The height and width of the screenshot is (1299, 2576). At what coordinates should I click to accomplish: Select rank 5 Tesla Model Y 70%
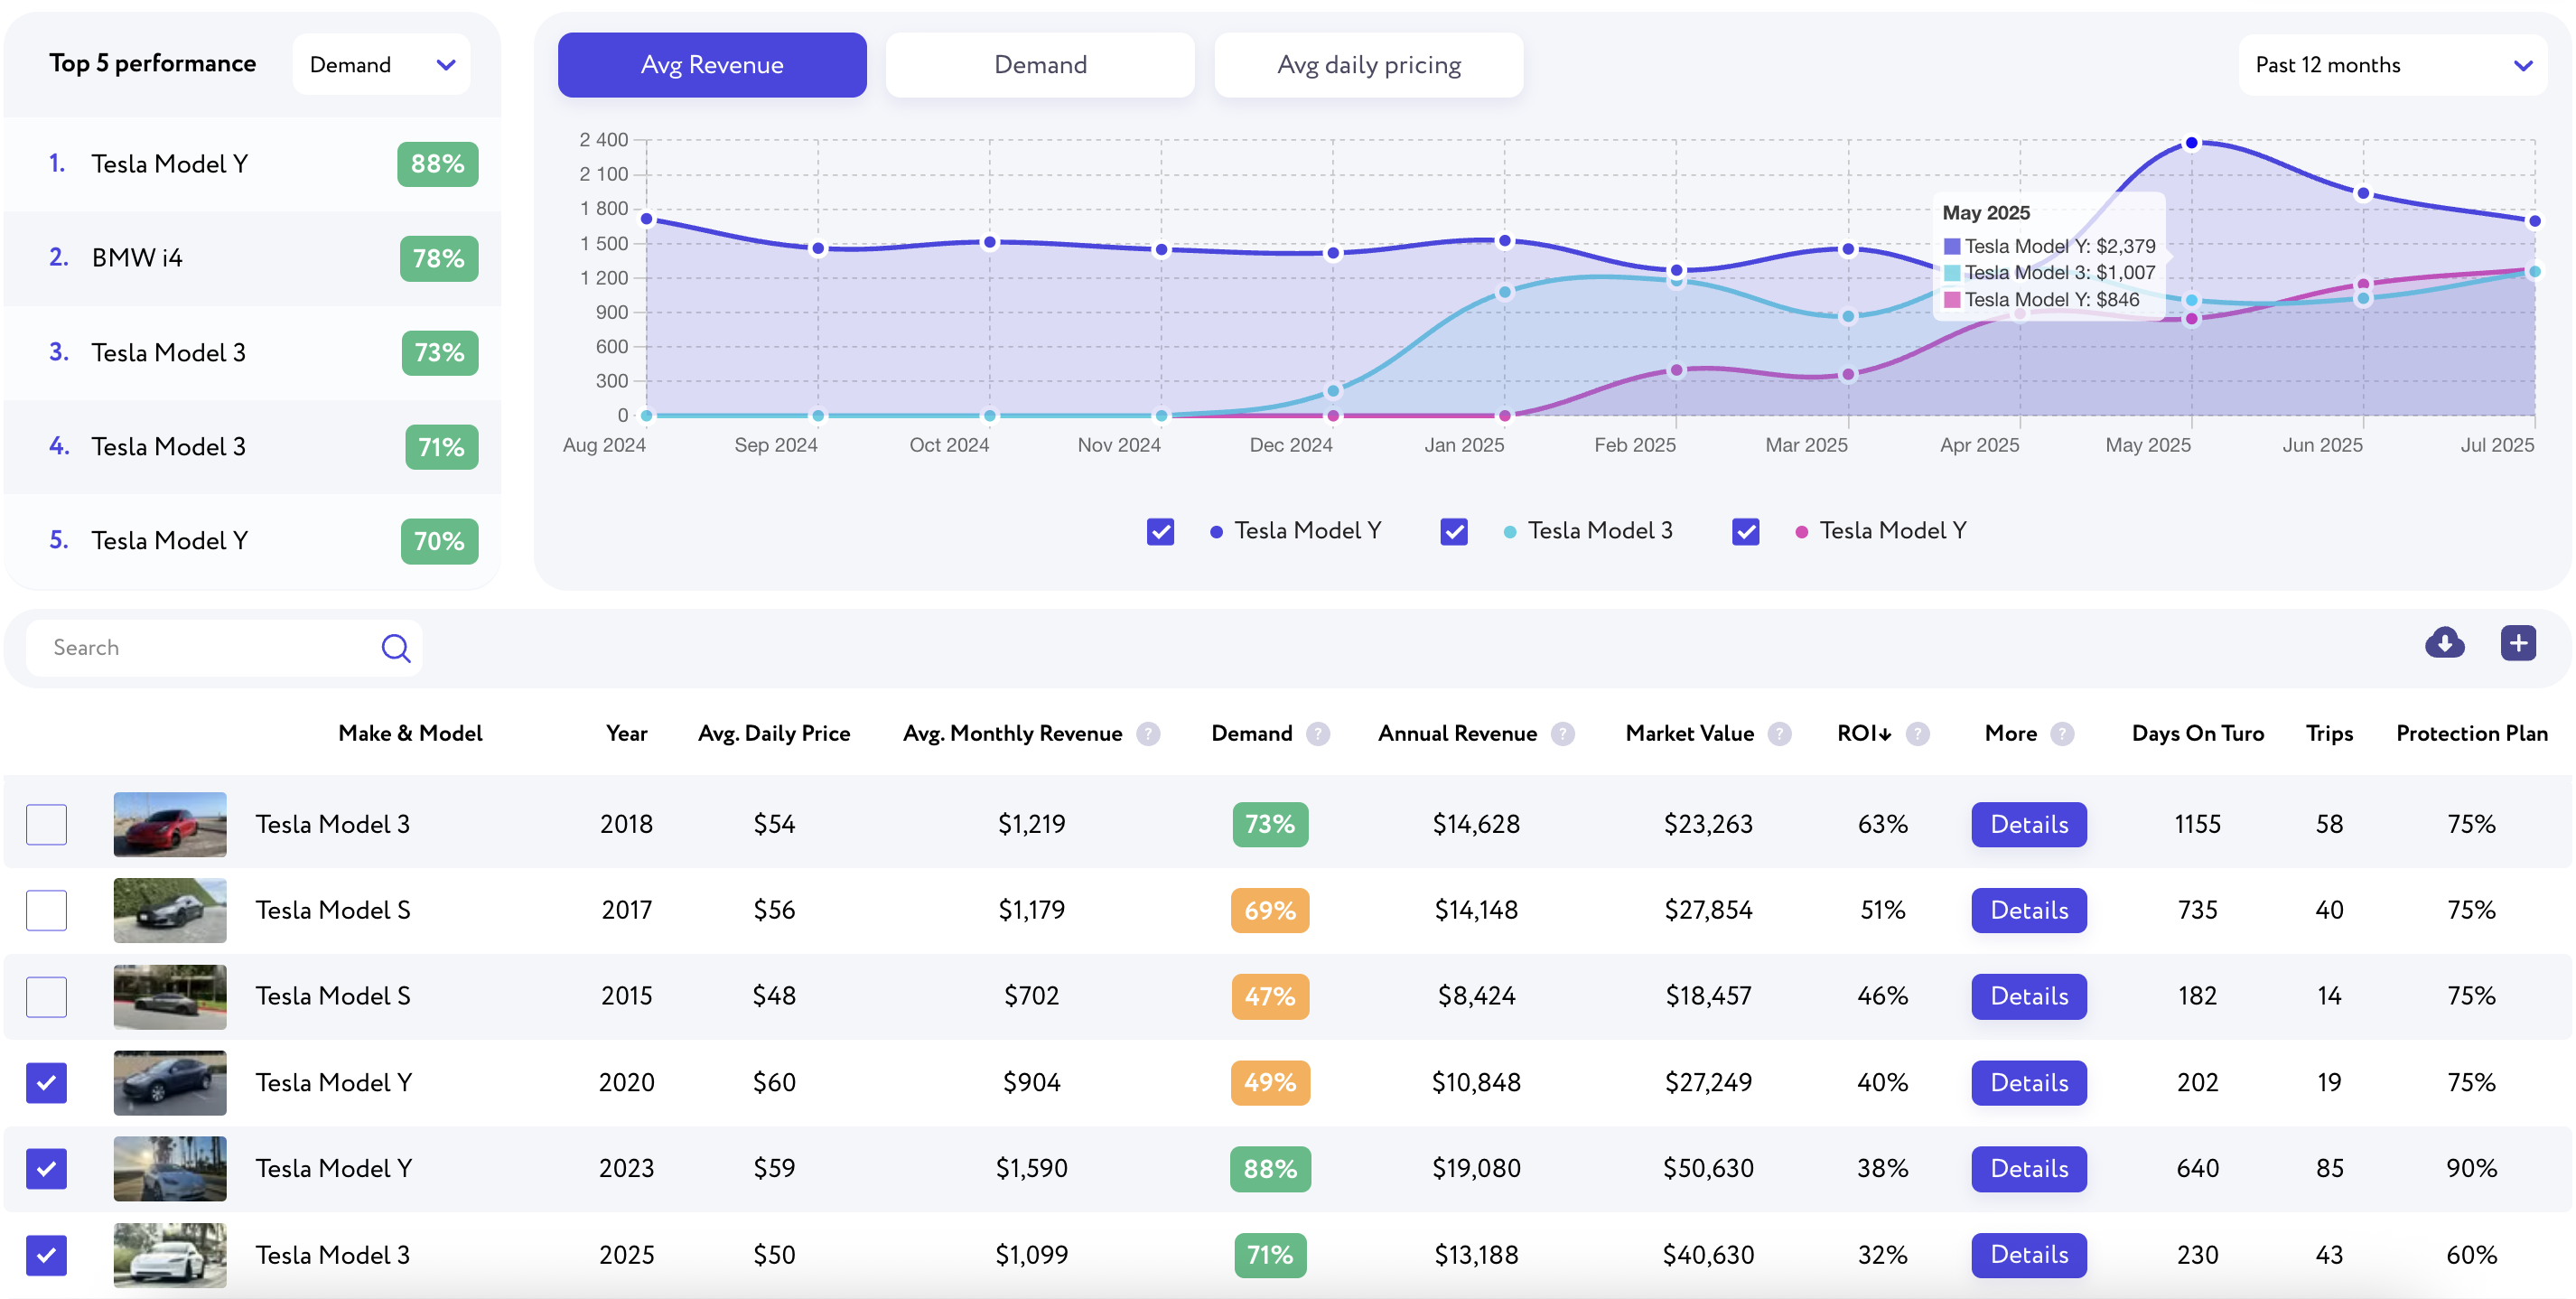click(253, 541)
